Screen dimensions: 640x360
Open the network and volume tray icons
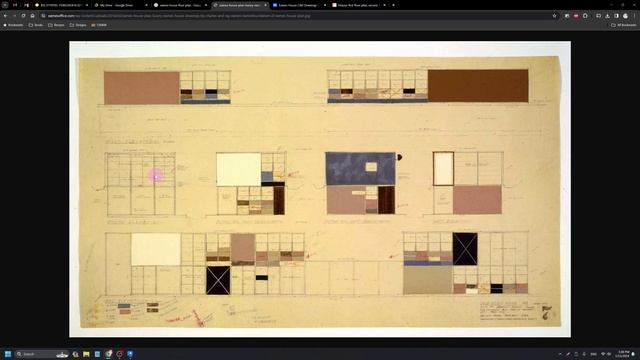point(606,354)
